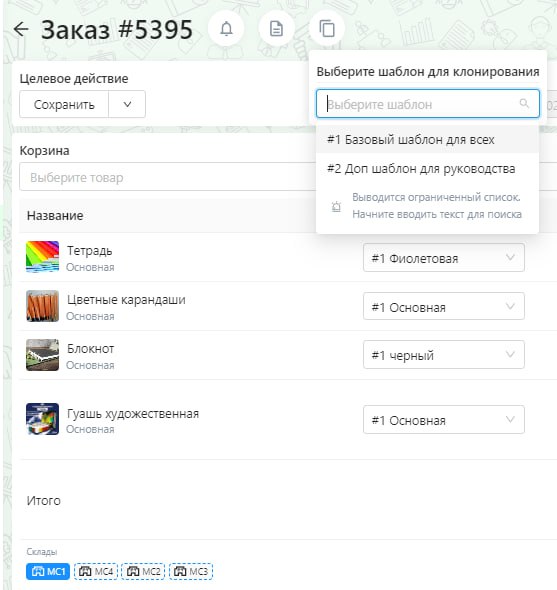
Task: Choose #1 Базовый шаблон для всех
Action: pos(428,140)
